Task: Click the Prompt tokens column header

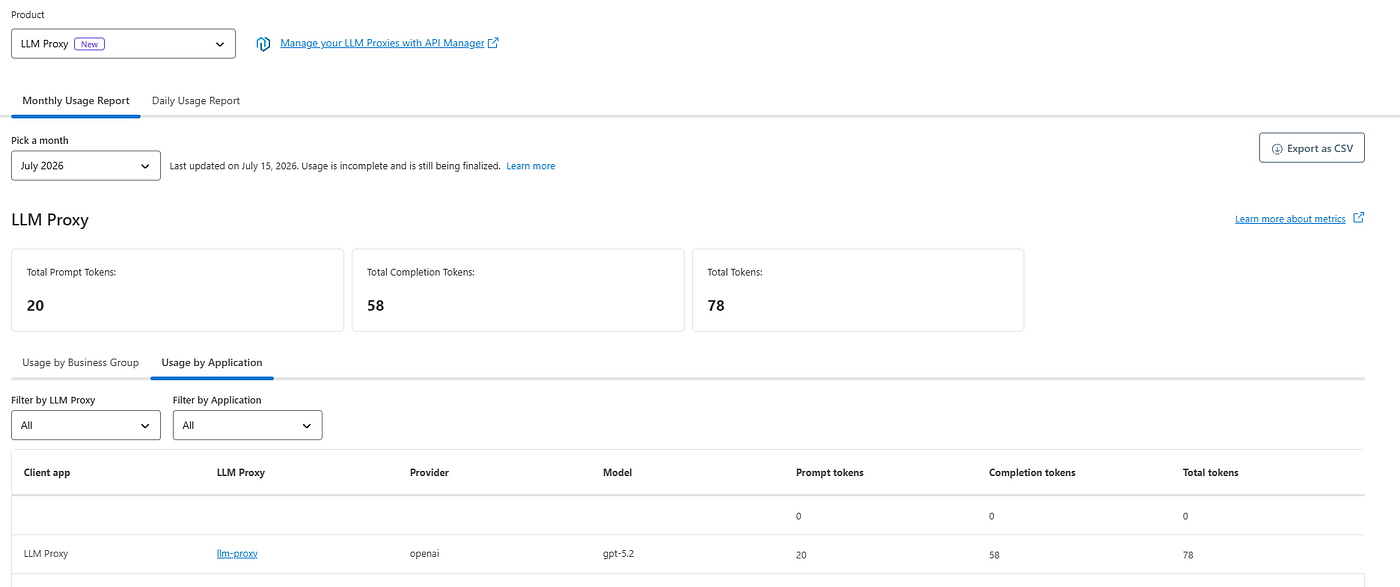Action: pos(829,472)
